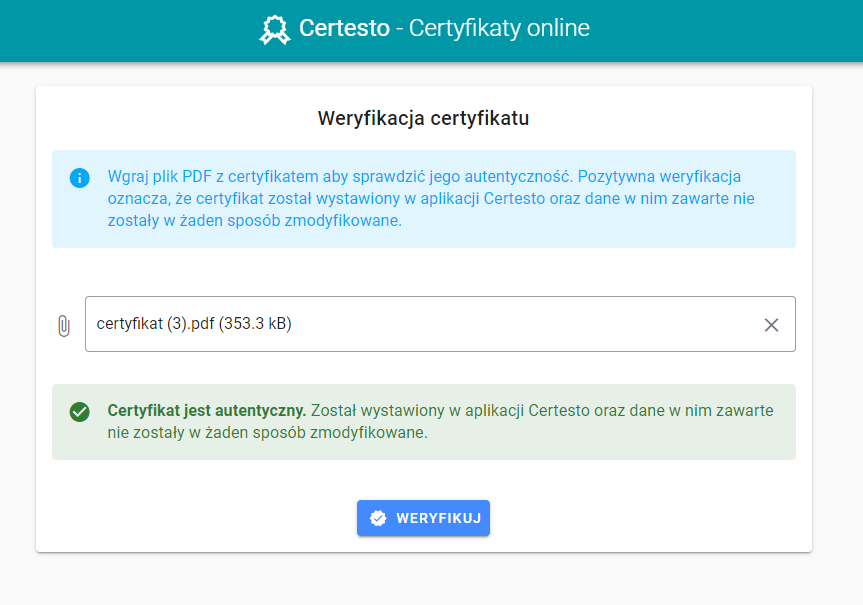Click the WERYFIKUJ button

click(423, 518)
